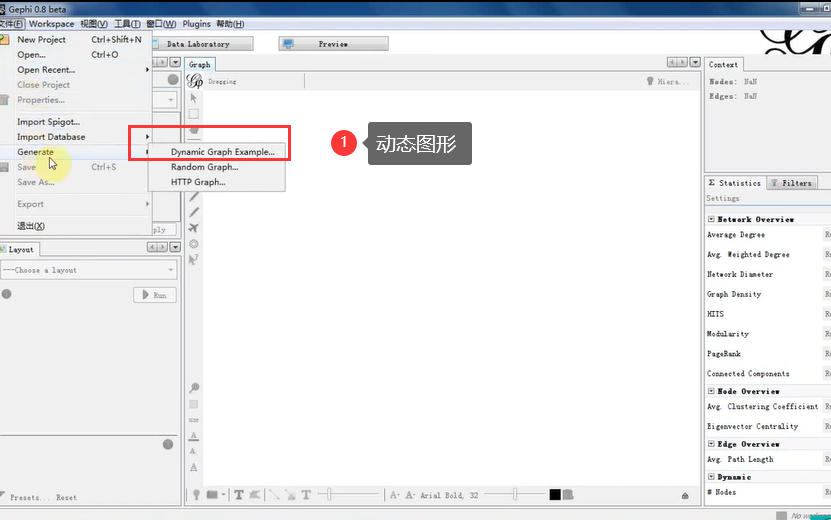
Task: Open the Open Recent... submenu
Action: [x=76, y=69]
